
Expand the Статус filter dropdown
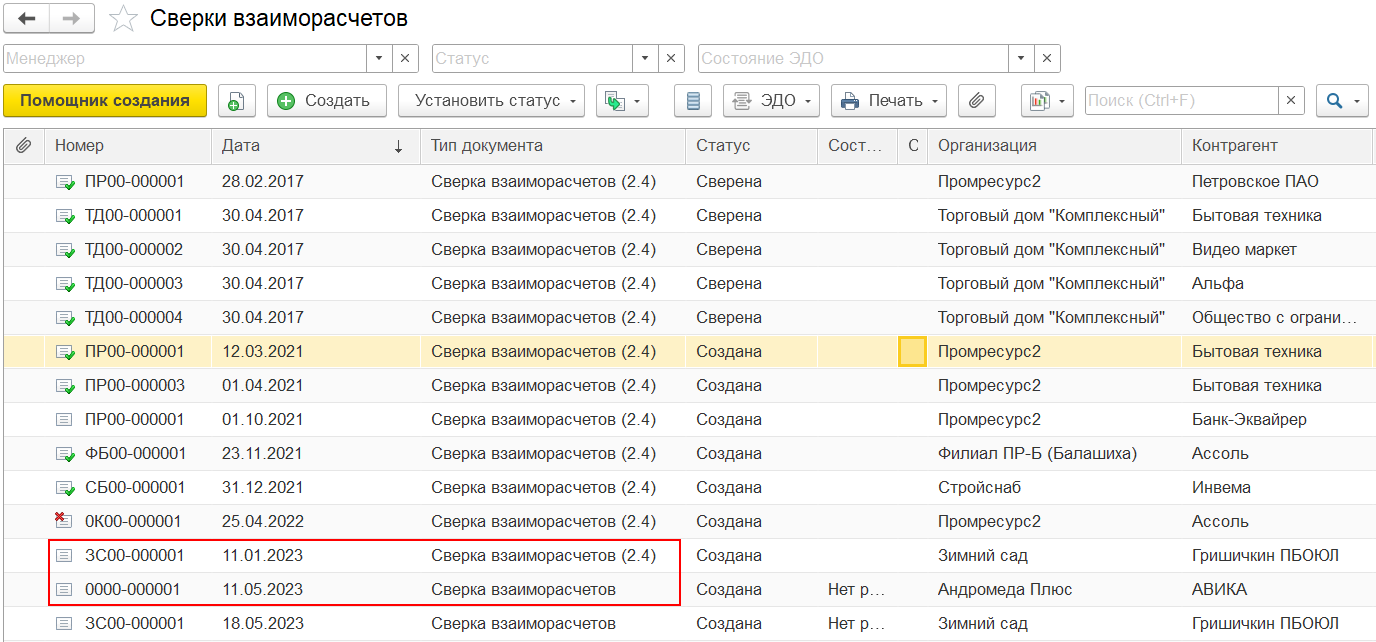tap(645, 58)
